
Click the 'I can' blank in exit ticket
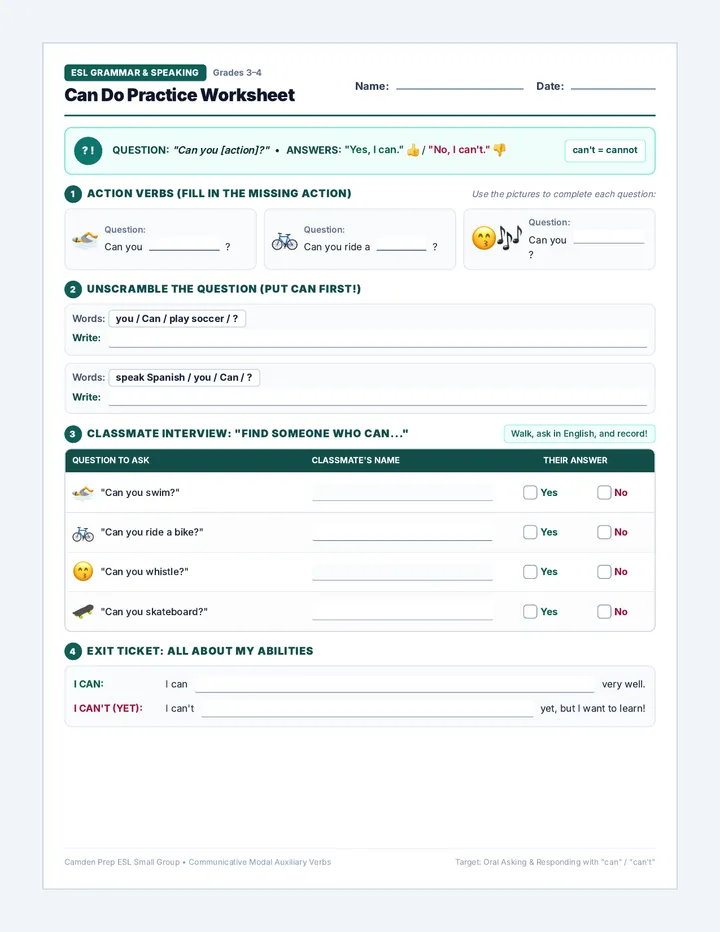pyautogui.click(x=395, y=685)
